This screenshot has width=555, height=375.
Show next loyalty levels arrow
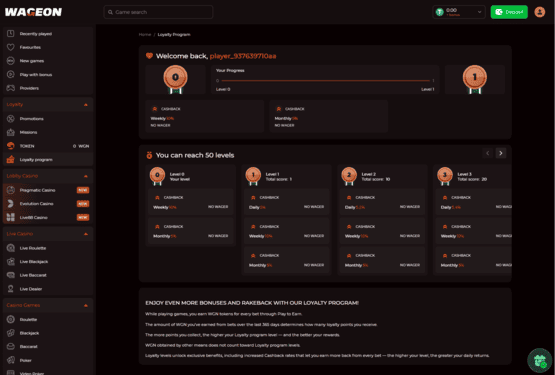tap(500, 153)
